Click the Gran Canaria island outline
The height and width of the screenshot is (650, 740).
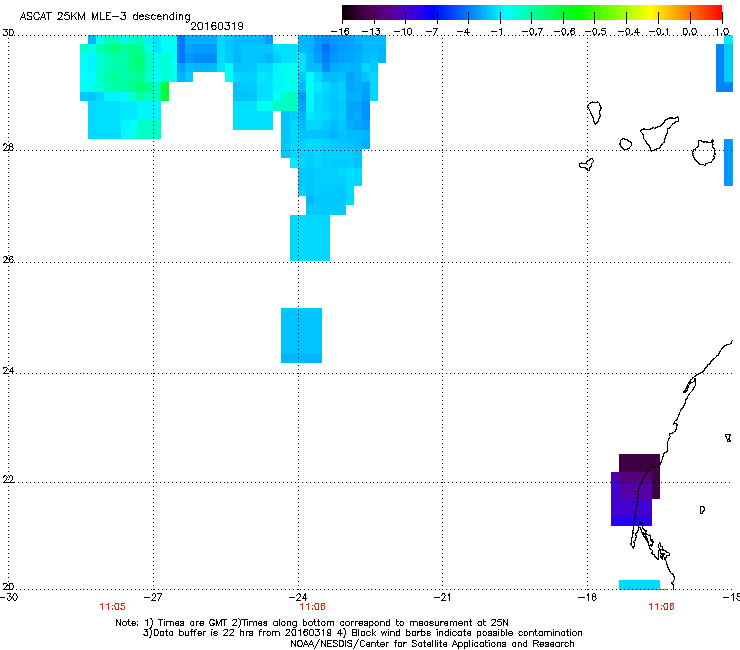click(x=704, y=152)
